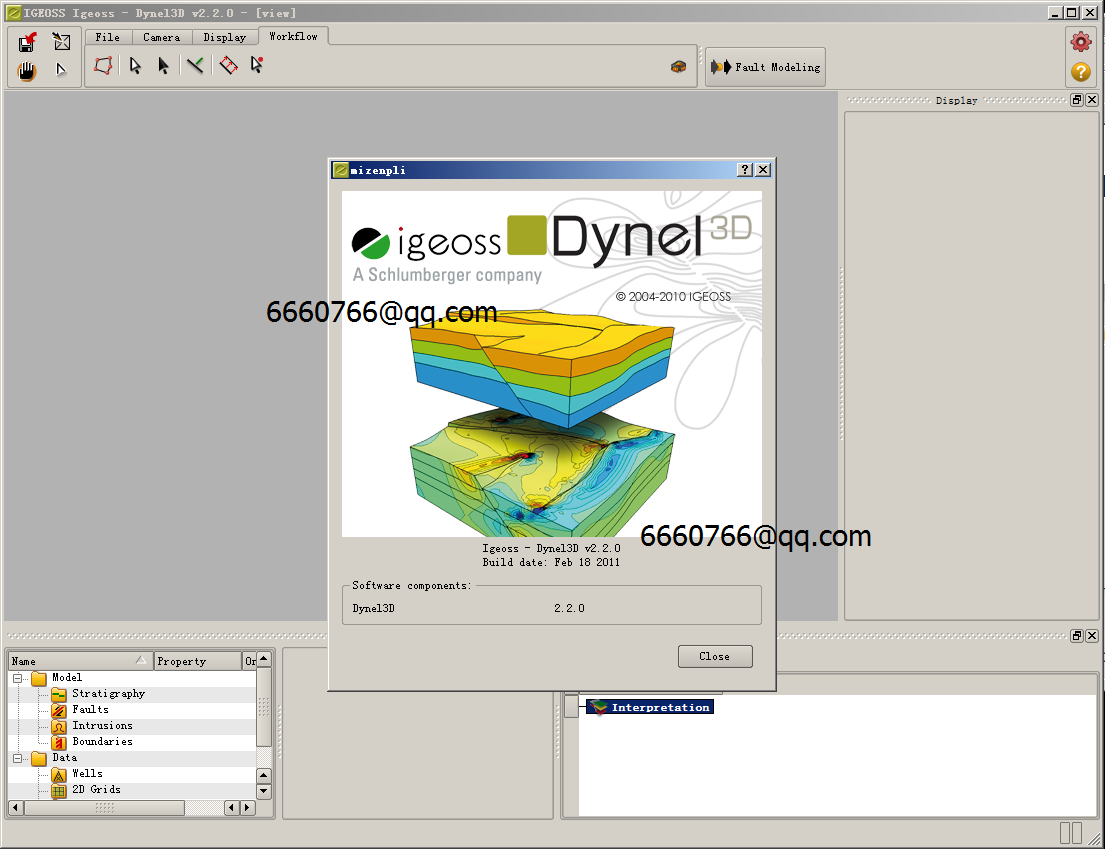Click the dialog help question mark button
The width and height of the screenshot is (1105, 849).
point(745,170)
